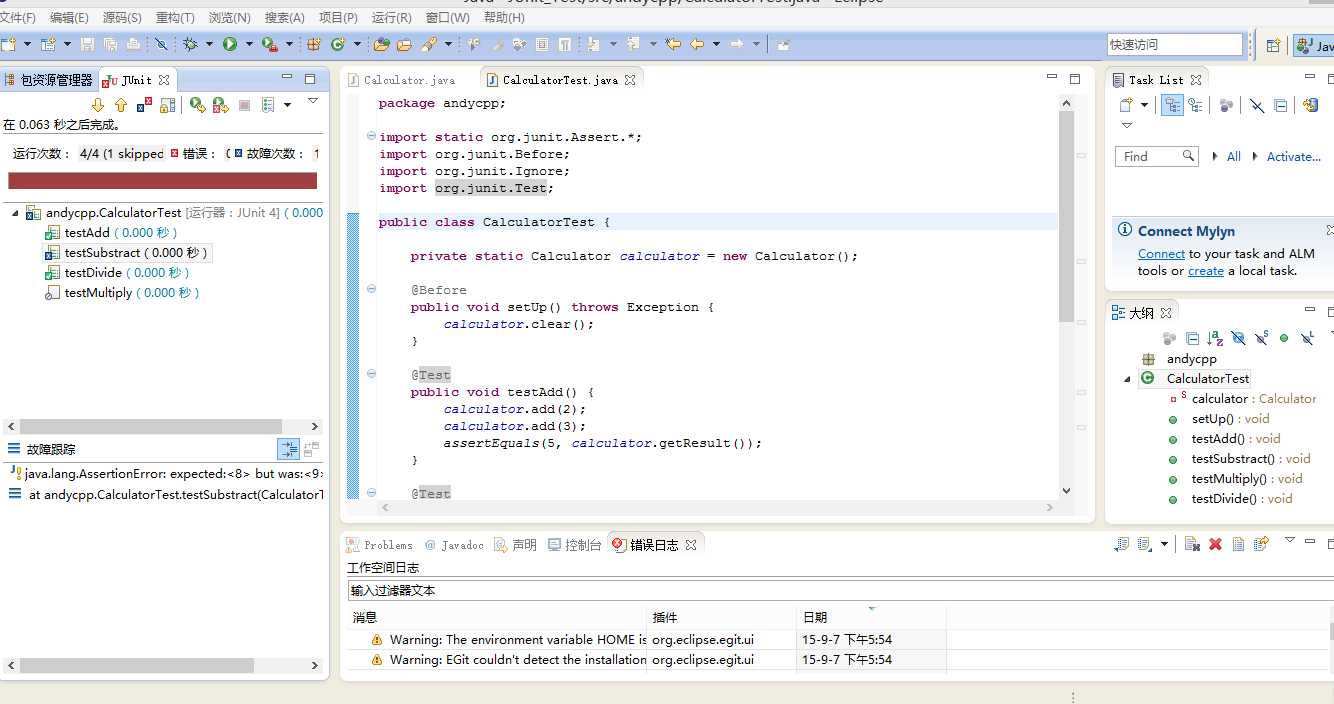Screen dimensions: 1334x704
Task: Click AssertionError line in failure trace
Action: coord(165,474)
